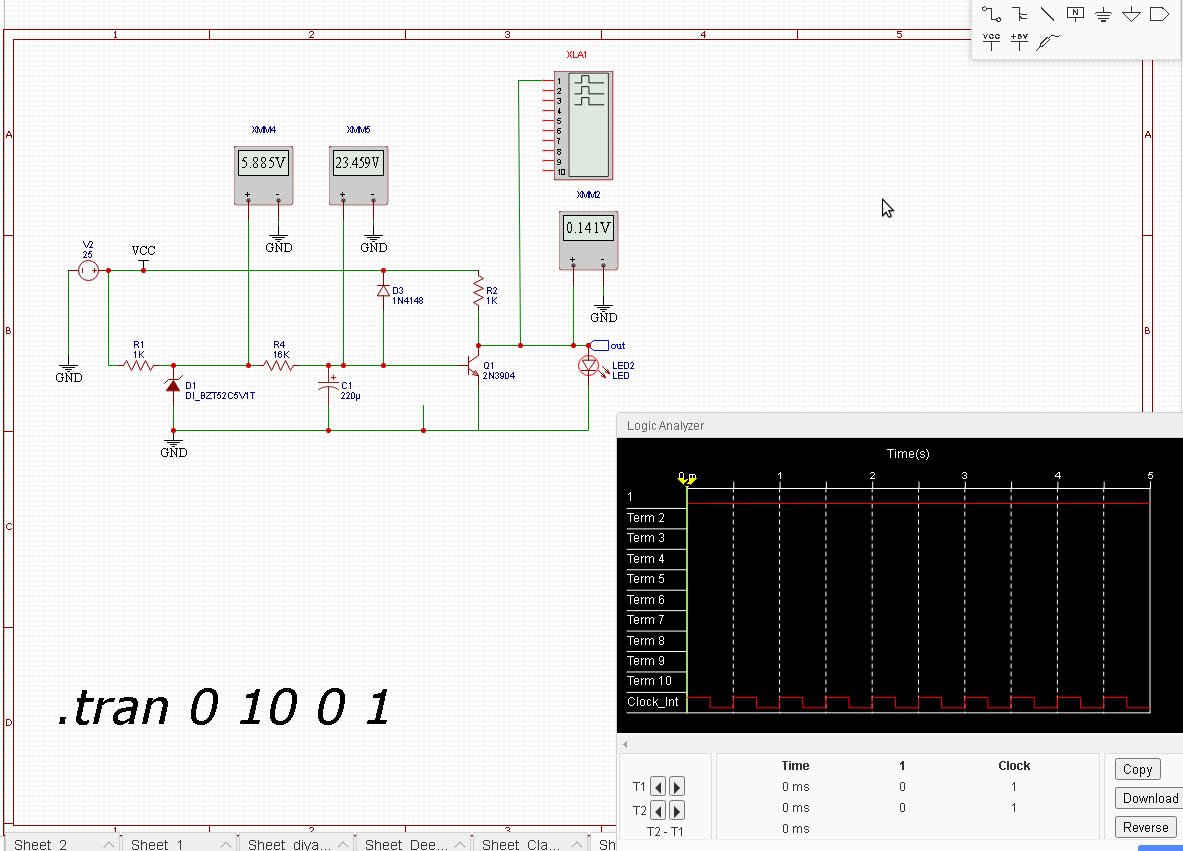The image size is (1183, 851).
Task: Click the XMM5 multimeter showing 23.459V
Action: 358,175
